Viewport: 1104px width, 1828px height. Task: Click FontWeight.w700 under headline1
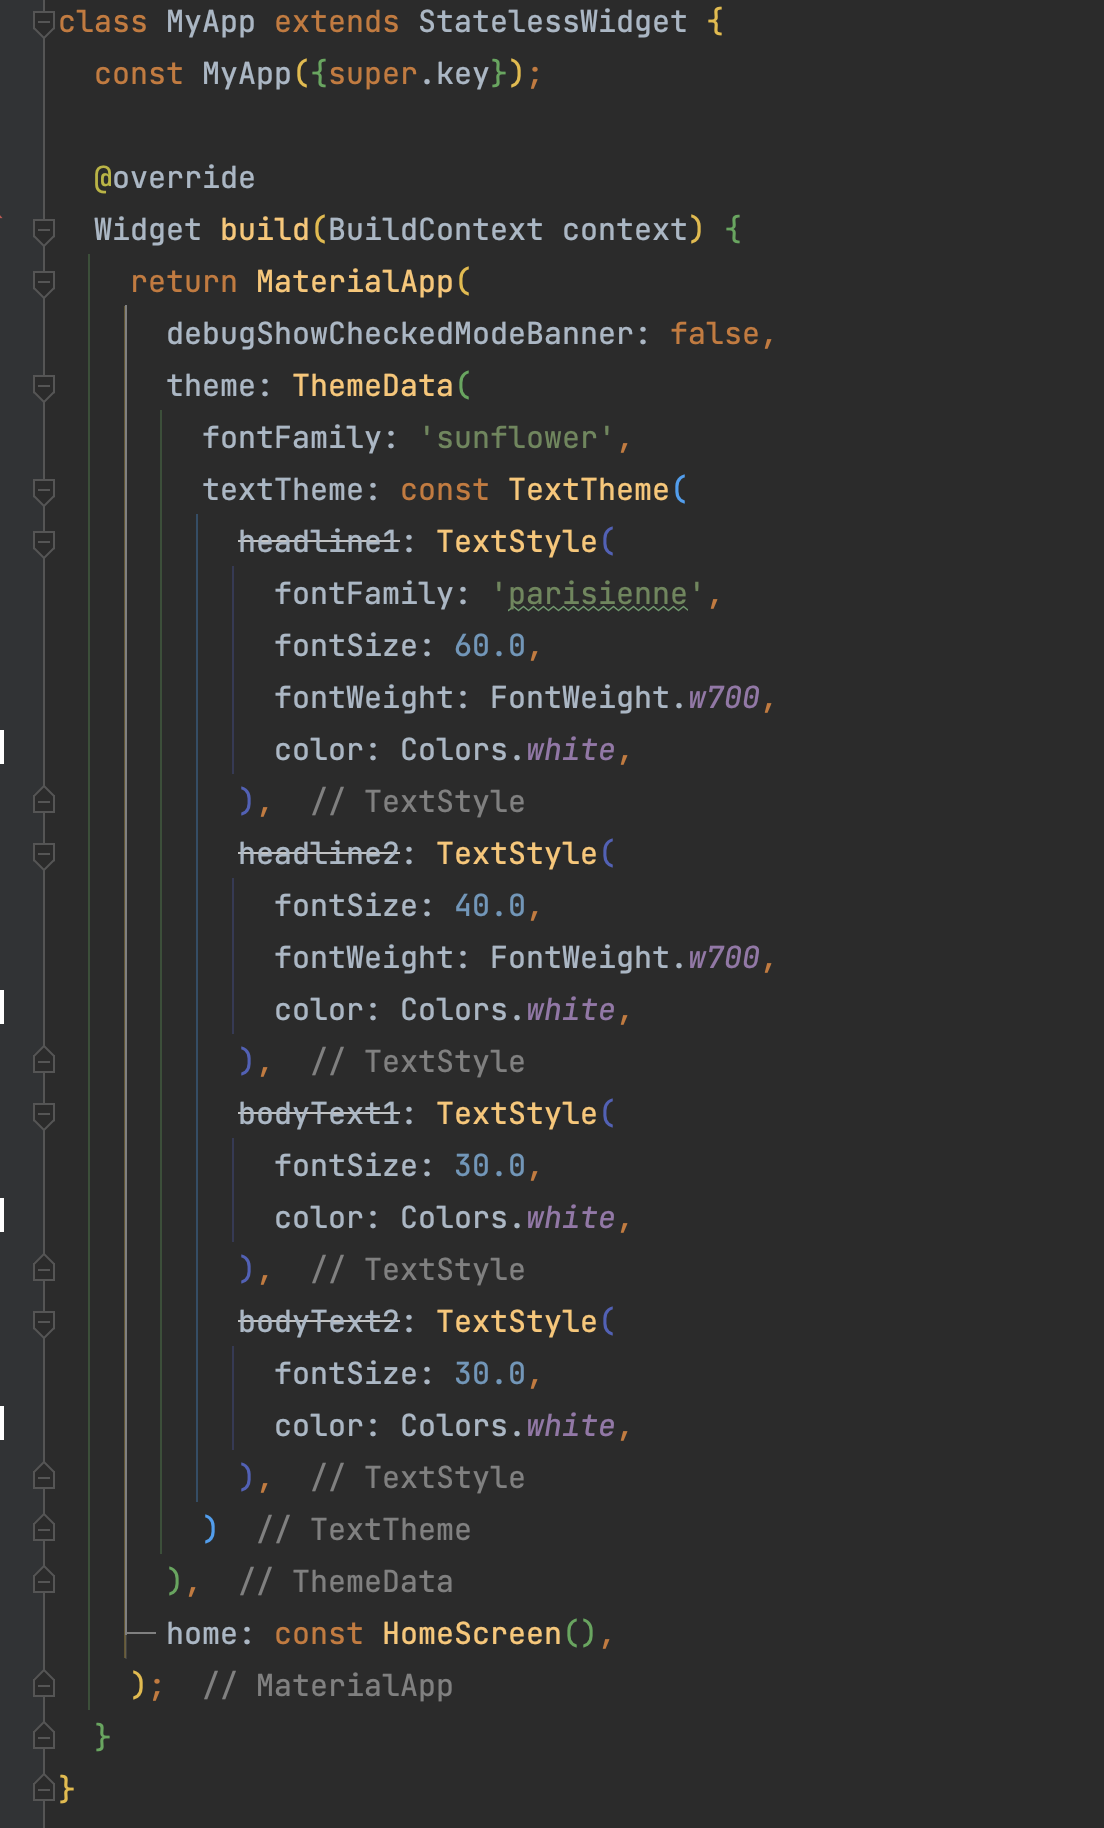(x=625, y=698)
